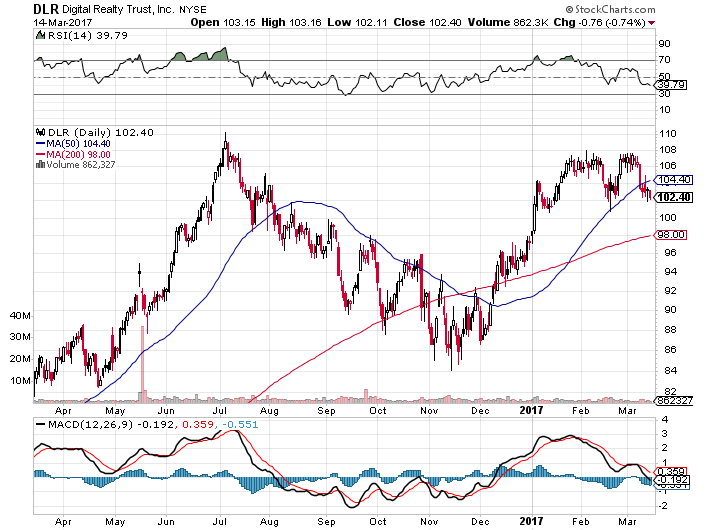Click the NYSE exchange label
The height and width of the screenshot is (530, 707).
[x=193, y=9]
